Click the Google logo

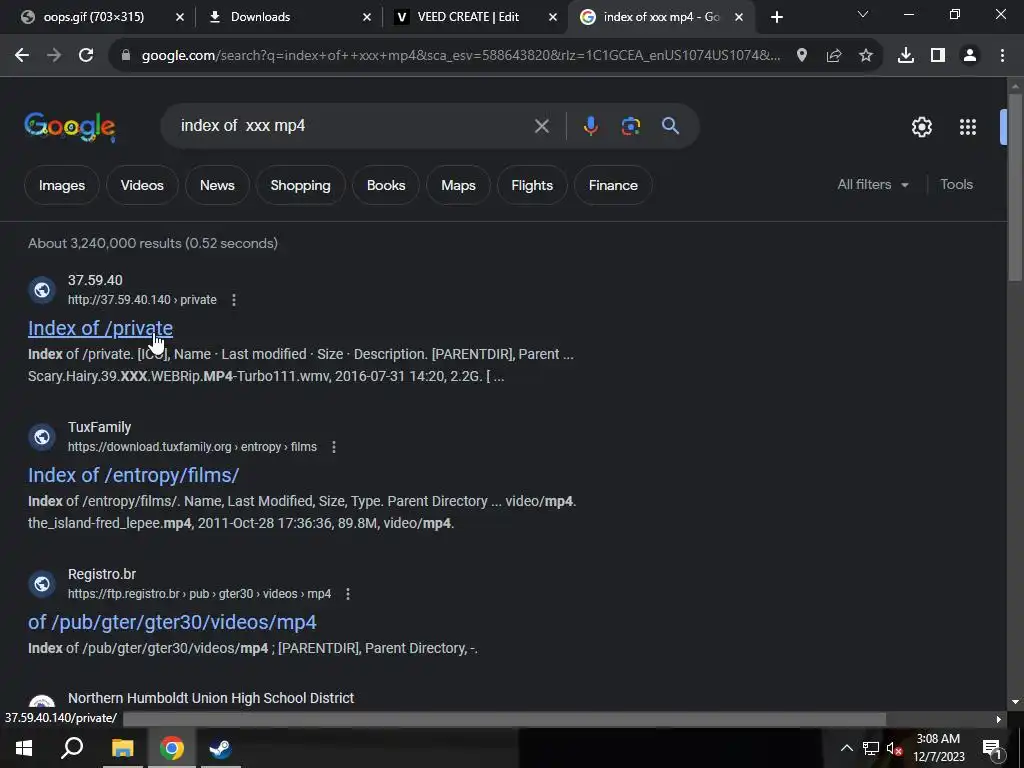pyautogui.click(x=70, y=127)
